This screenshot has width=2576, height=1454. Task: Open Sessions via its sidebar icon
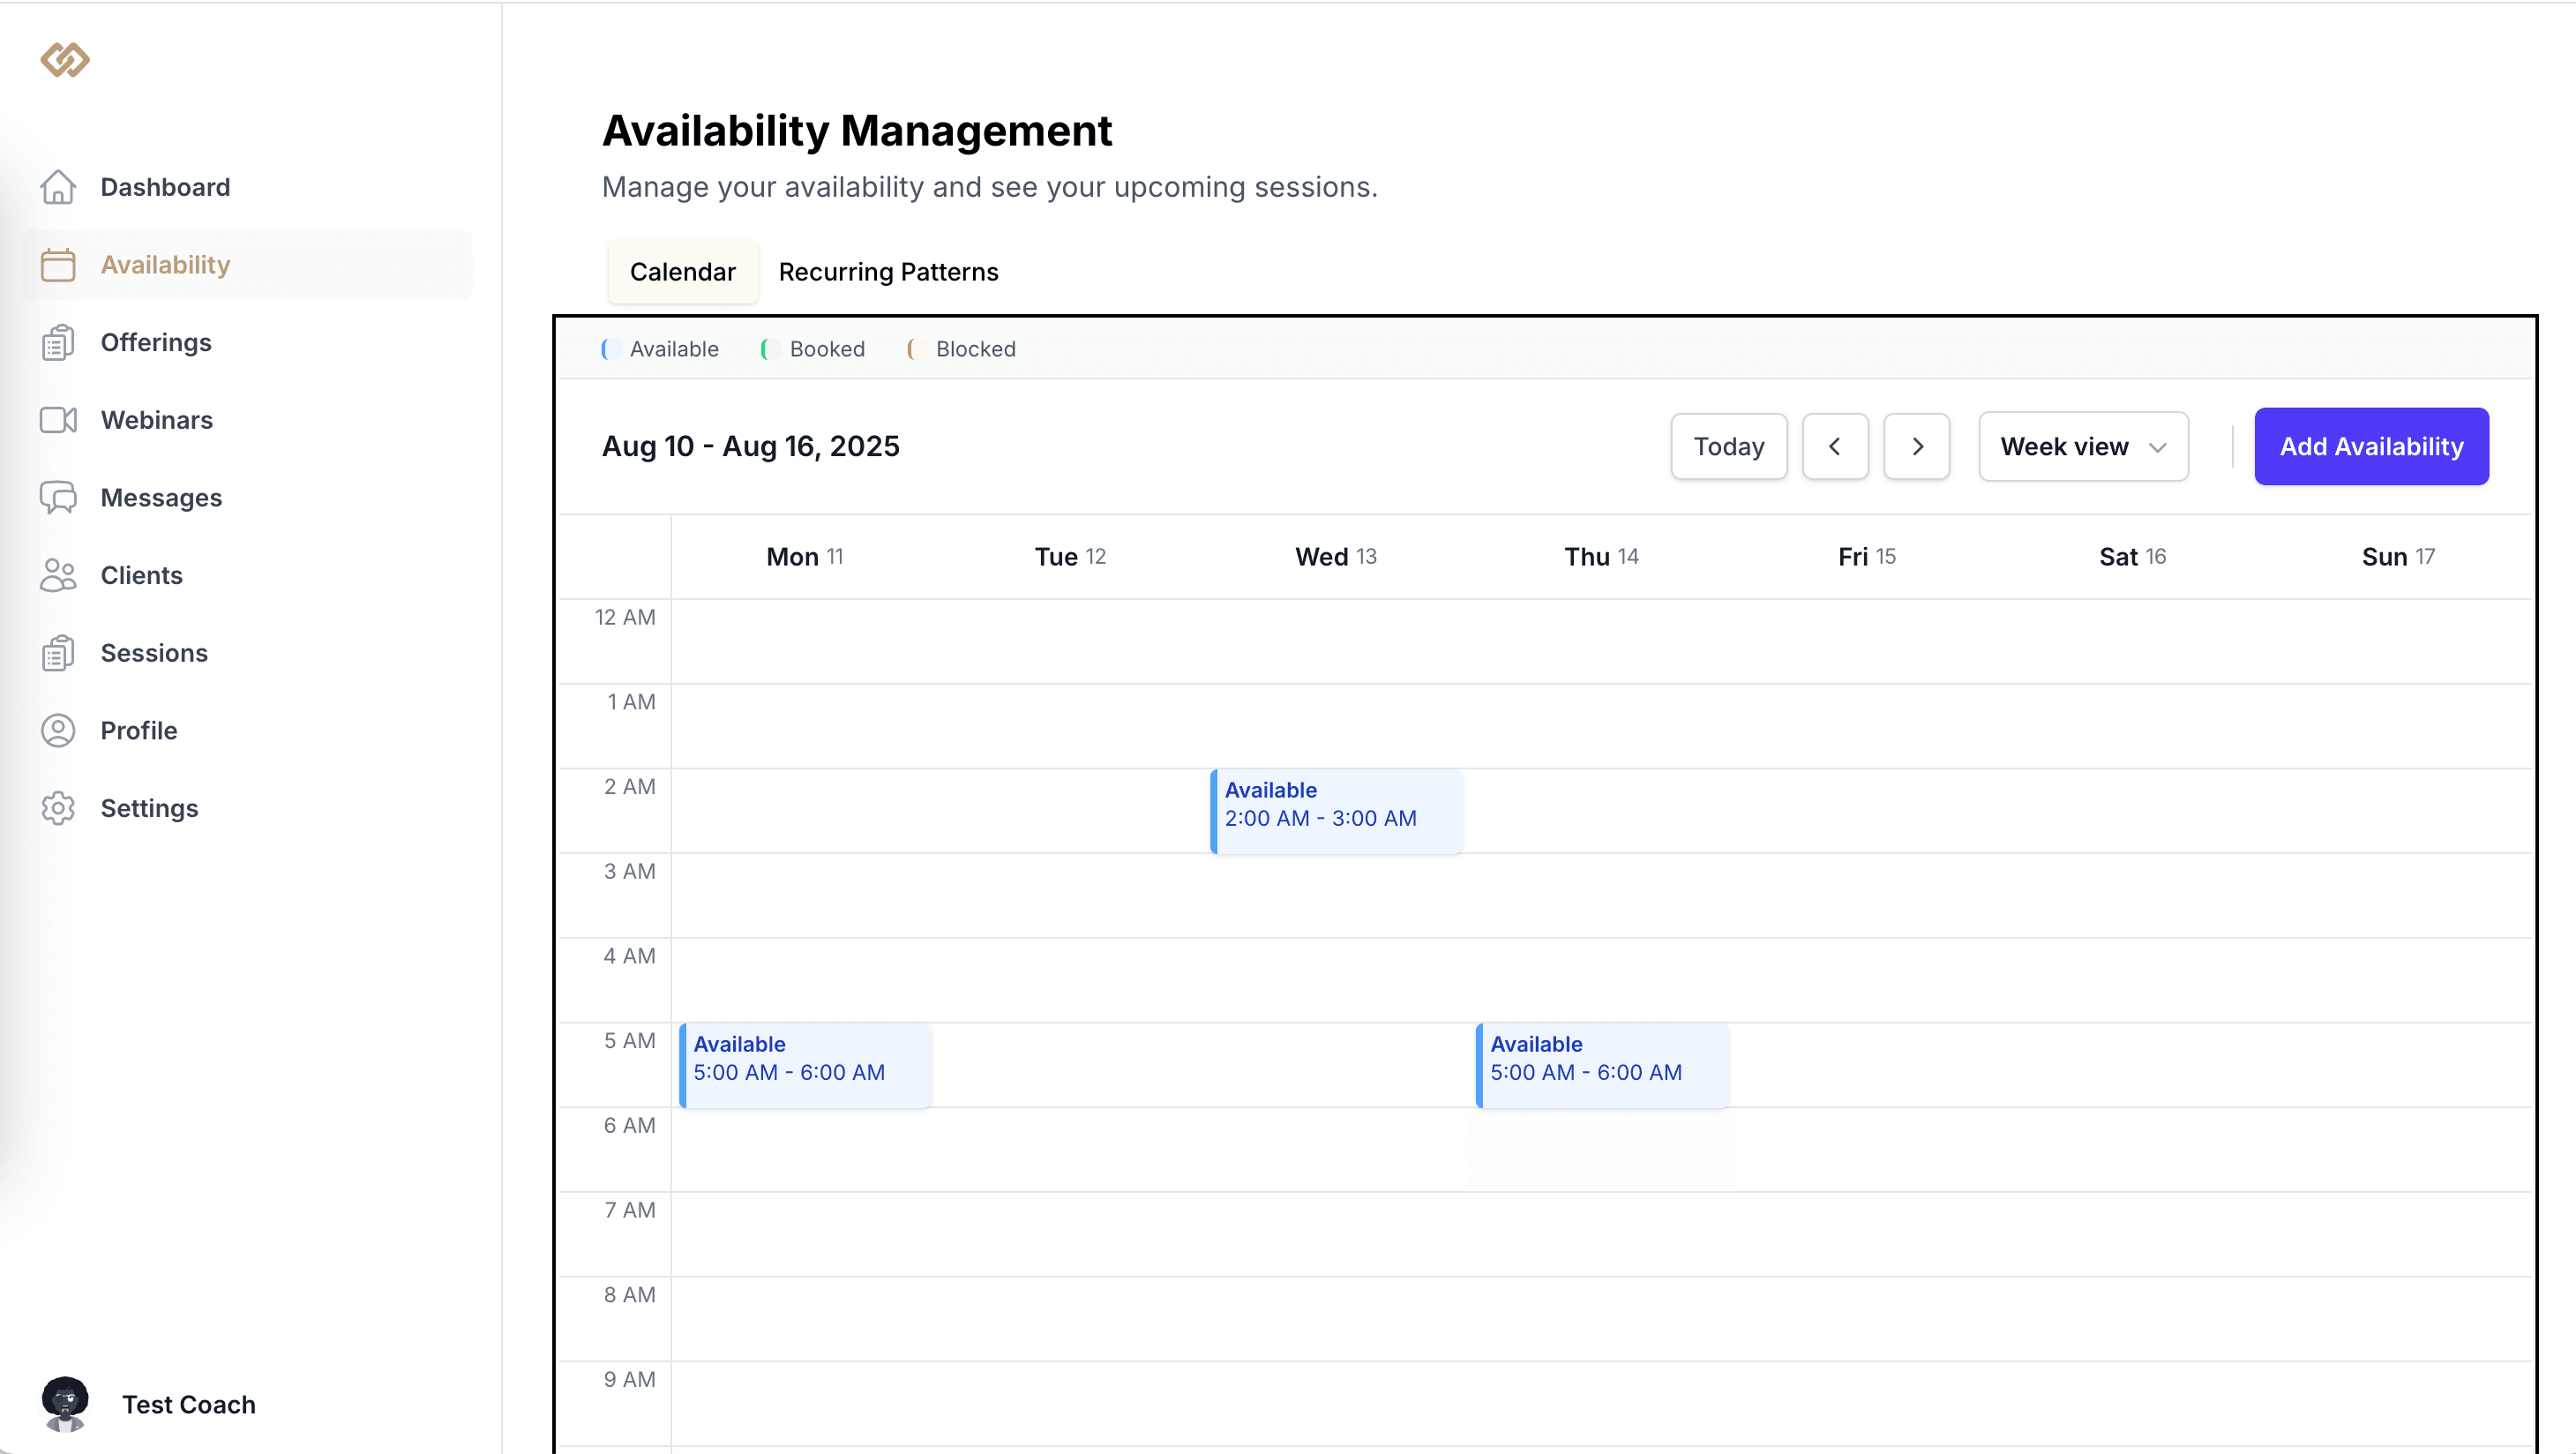click(59, 652)
